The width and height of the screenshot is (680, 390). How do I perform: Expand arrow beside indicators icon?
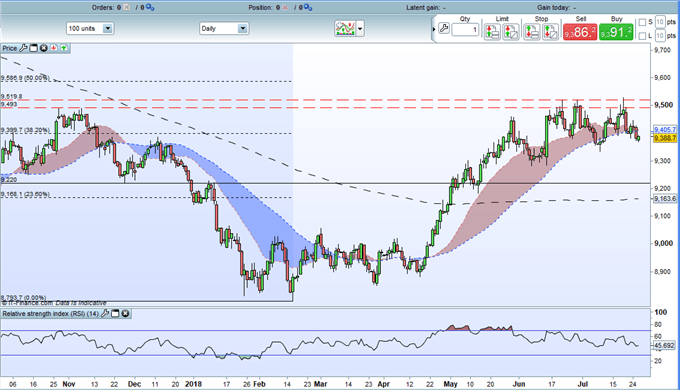pos(360,29)
